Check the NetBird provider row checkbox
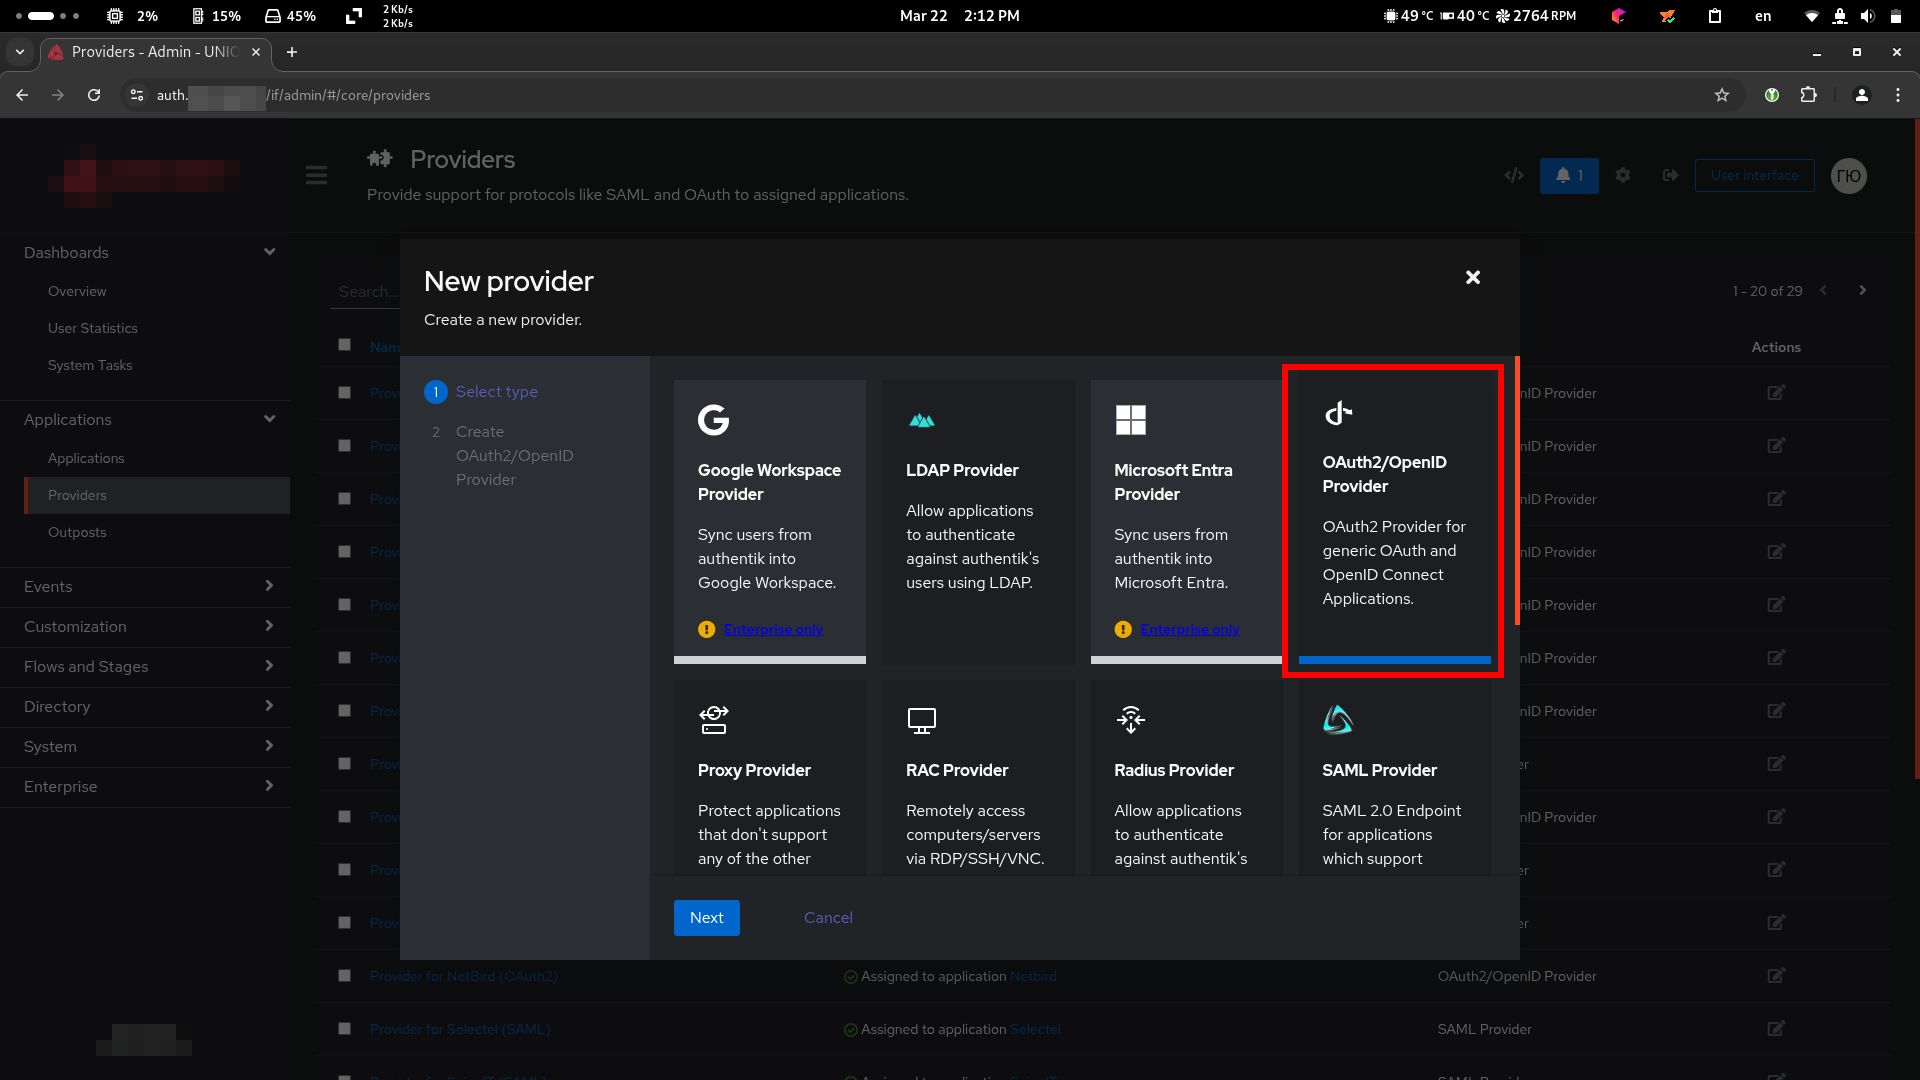This screenshot has width=1920, height=1080. pos(345,976)
